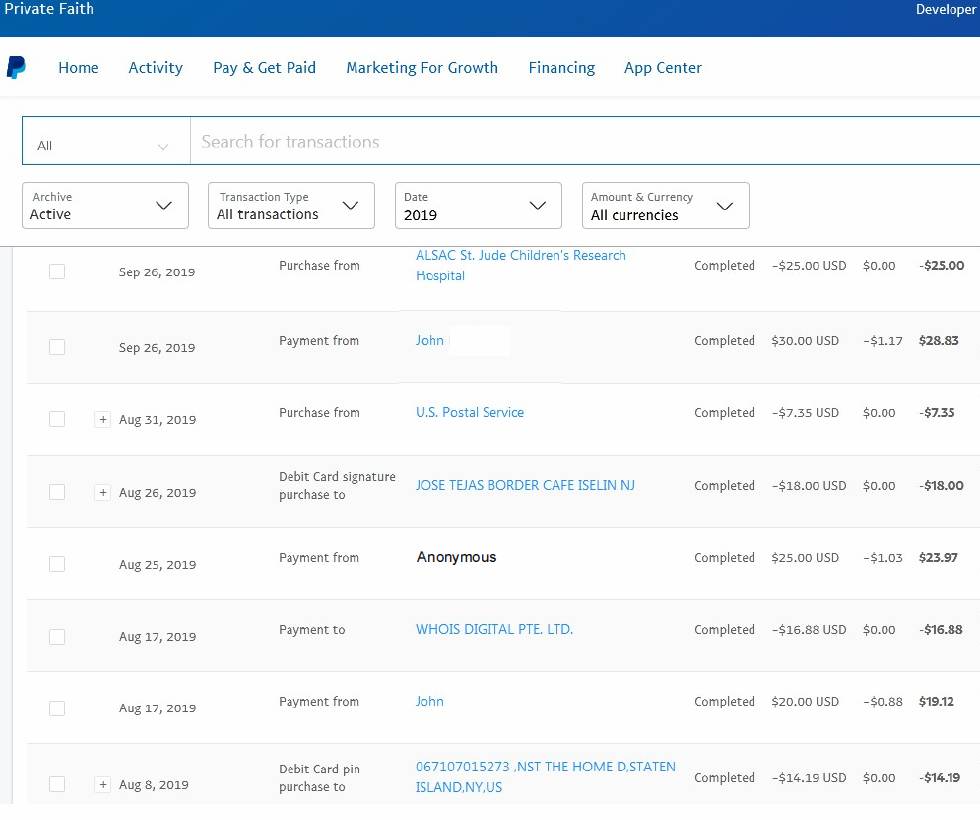Open Pay & Get Paid menu
This screenshot has width=980, height=820.
click(264, 68)
